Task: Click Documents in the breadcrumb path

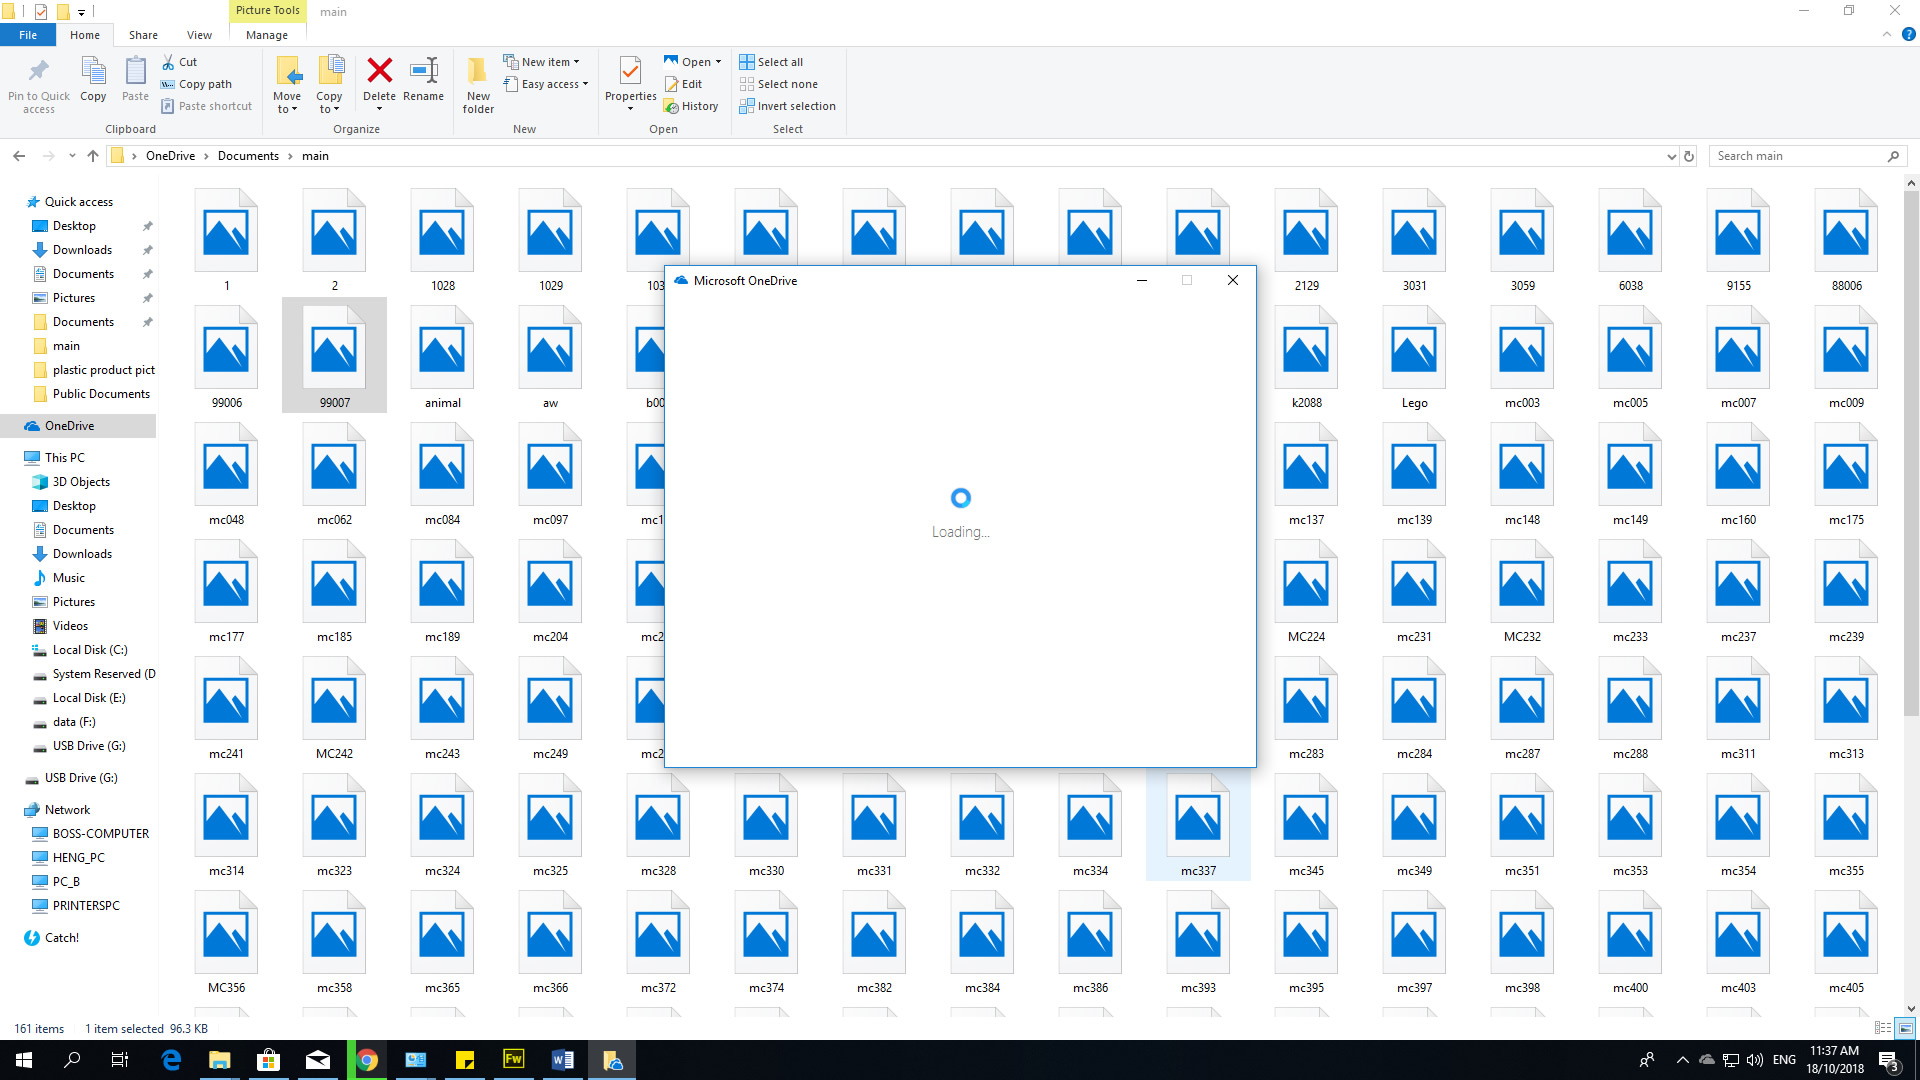Action: (248, 156)
